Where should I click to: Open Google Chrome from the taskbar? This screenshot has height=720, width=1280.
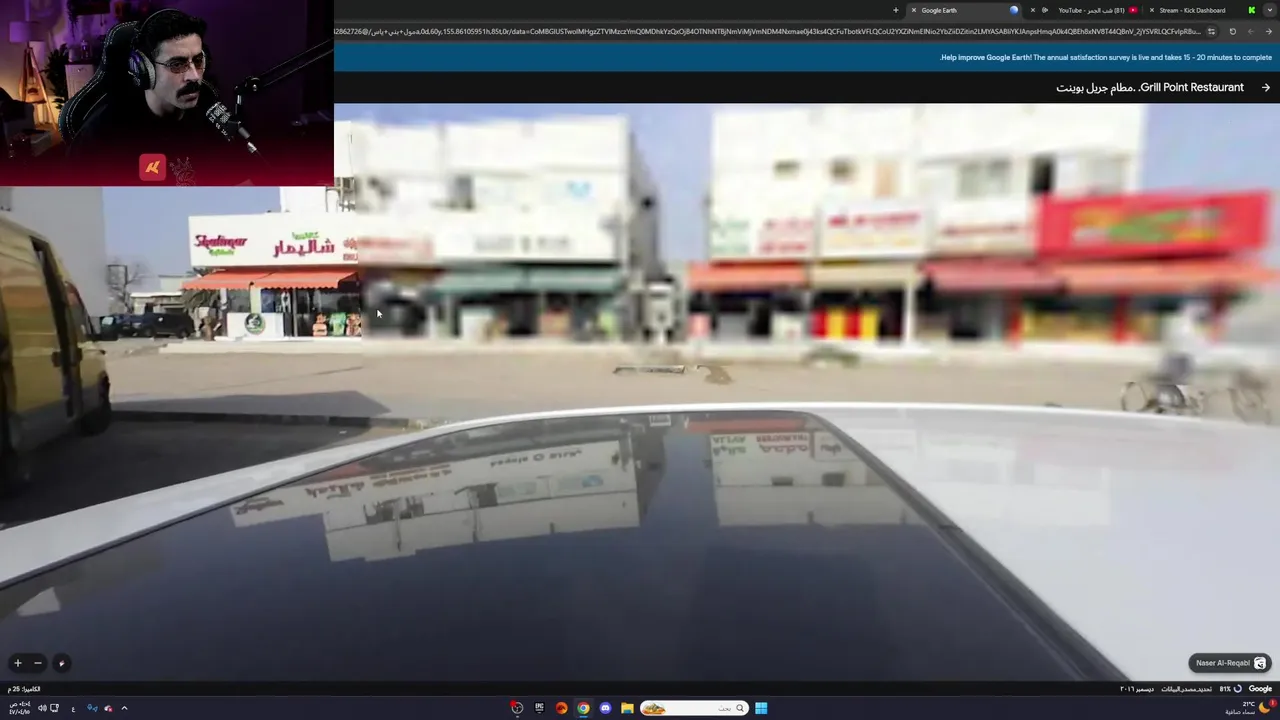(583, 708)
